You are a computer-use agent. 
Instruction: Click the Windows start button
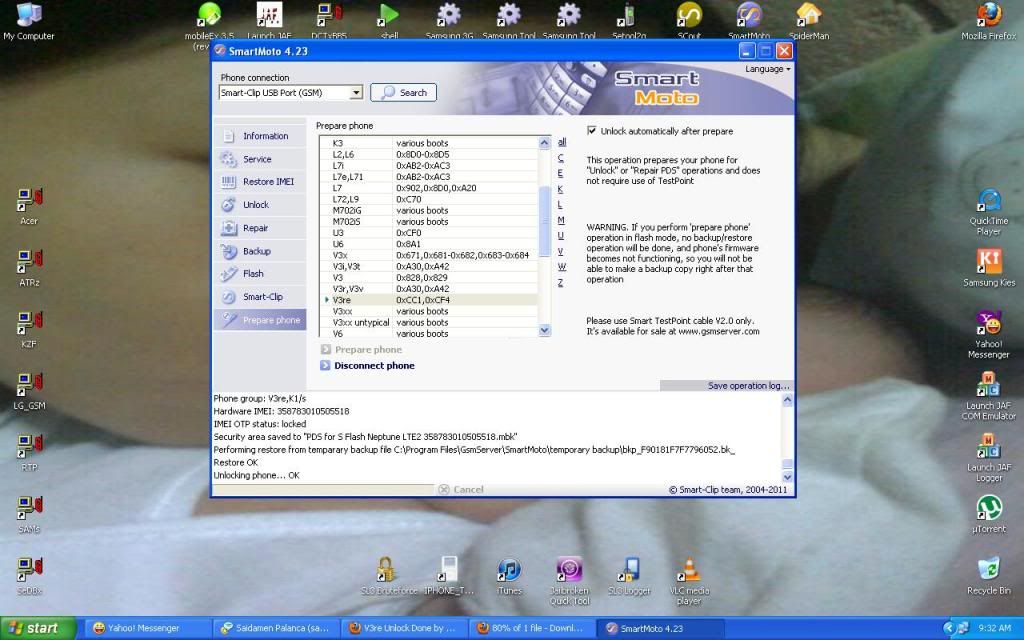click(x=37, y=628)
